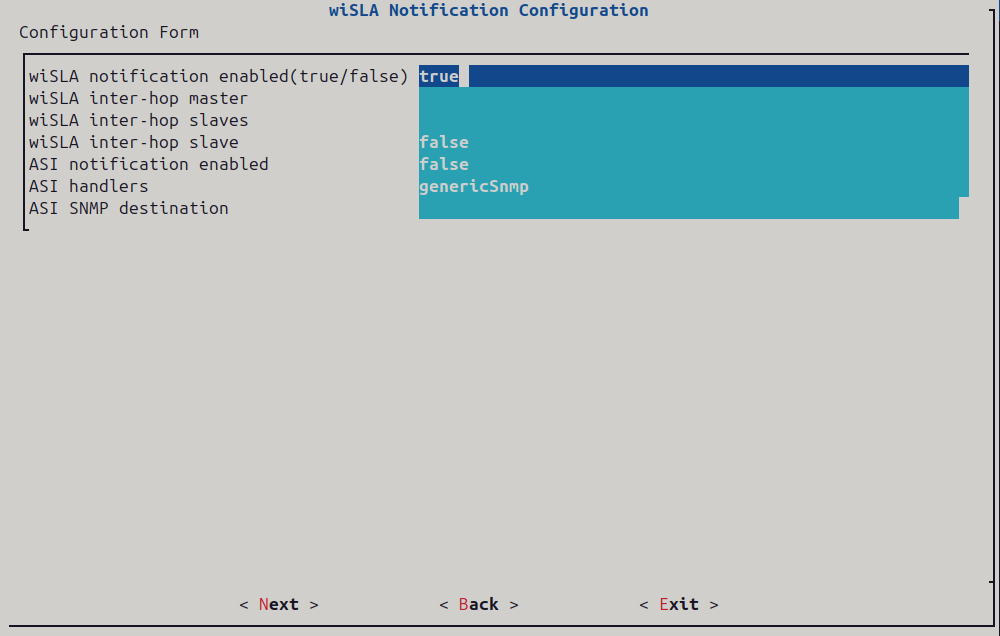Screen dimensions: 1000x636
Task: Click the 'wiSLA Notification Configuration' title
Action: coord(488,11)
